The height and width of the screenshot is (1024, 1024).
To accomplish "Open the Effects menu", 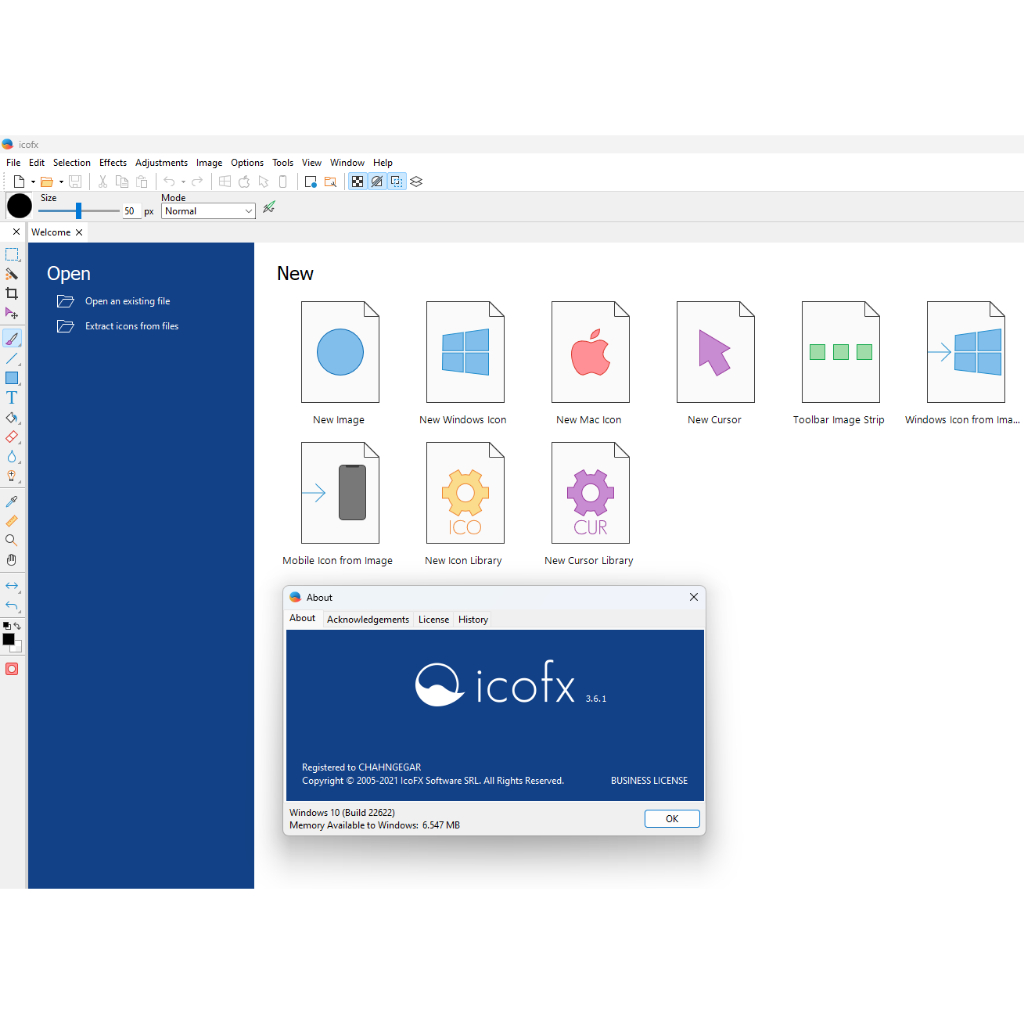I will (113, 163).
